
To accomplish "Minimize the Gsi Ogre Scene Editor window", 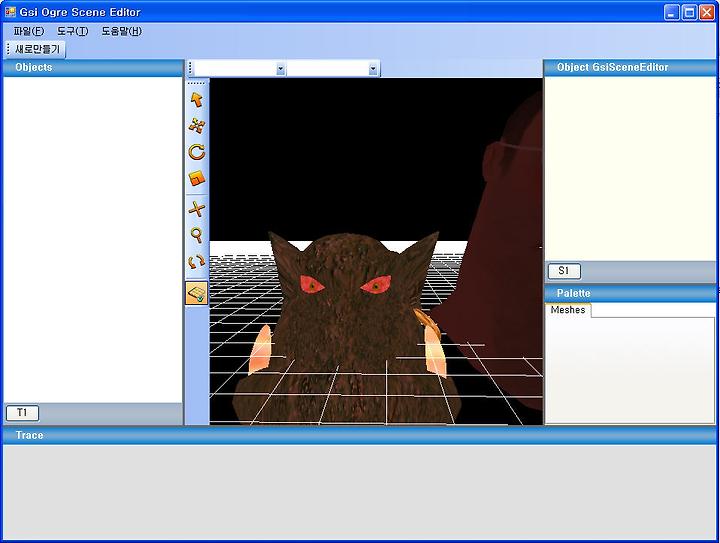I will (672, 12).
